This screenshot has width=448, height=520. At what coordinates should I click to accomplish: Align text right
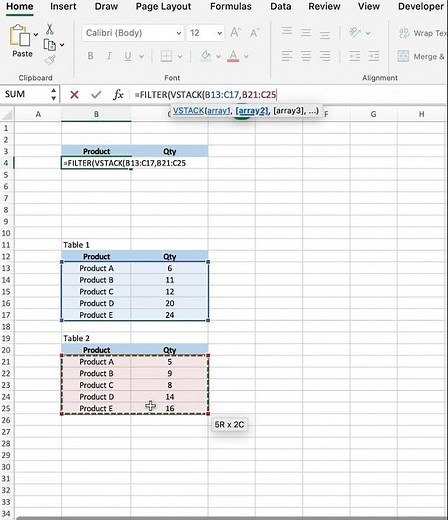(x=325, y=56)
